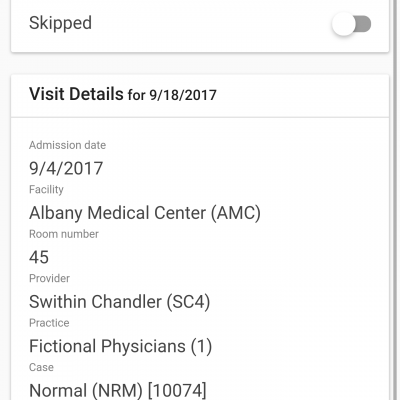Screen dimensions: 400x400
Task: Click the Case field label
Action: click(x=41, y=367)
